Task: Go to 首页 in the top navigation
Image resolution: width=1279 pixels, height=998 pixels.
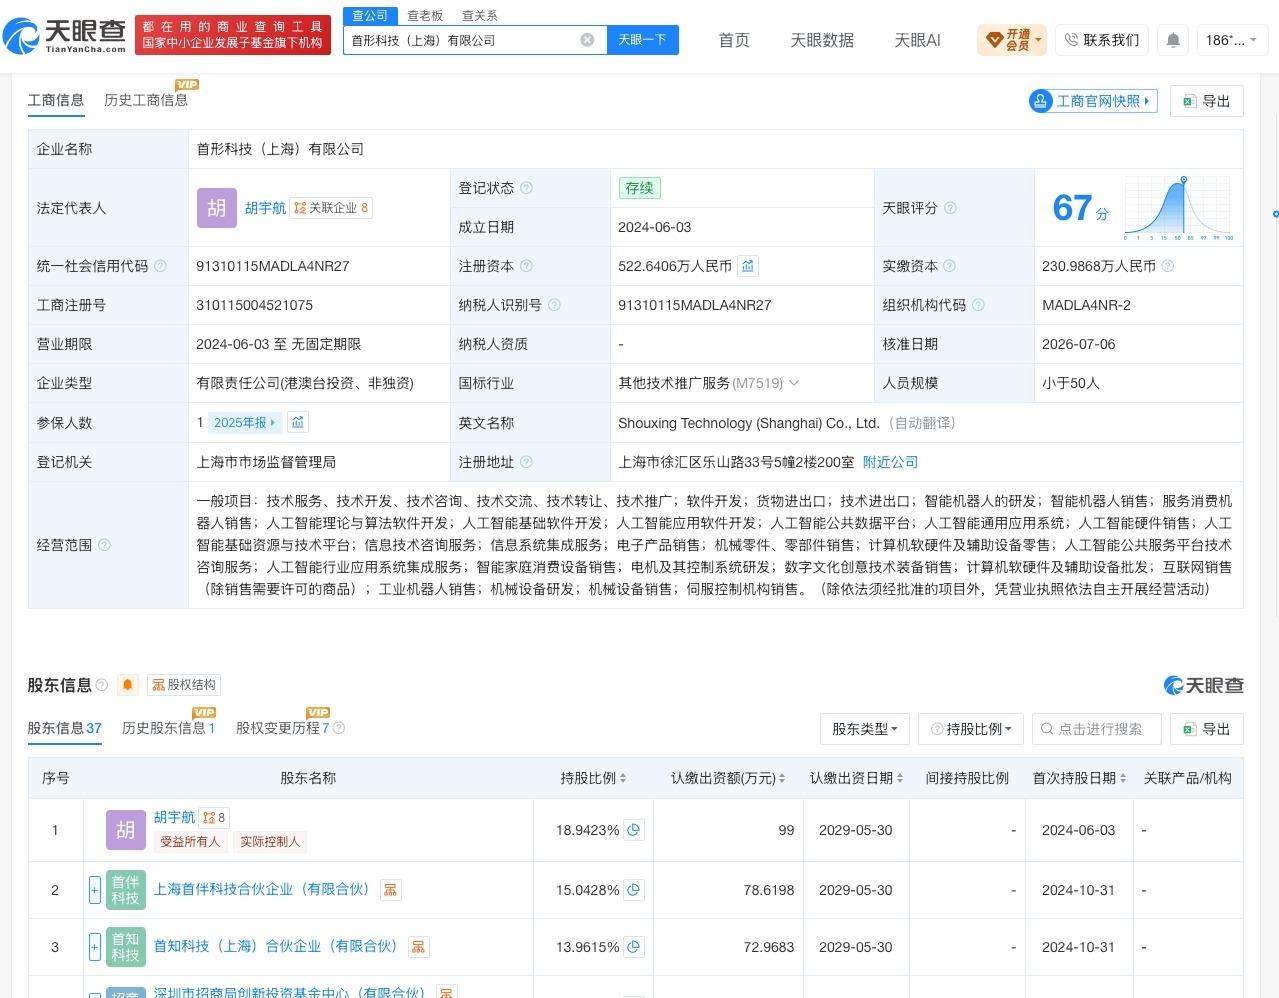Action: point(734,40)
